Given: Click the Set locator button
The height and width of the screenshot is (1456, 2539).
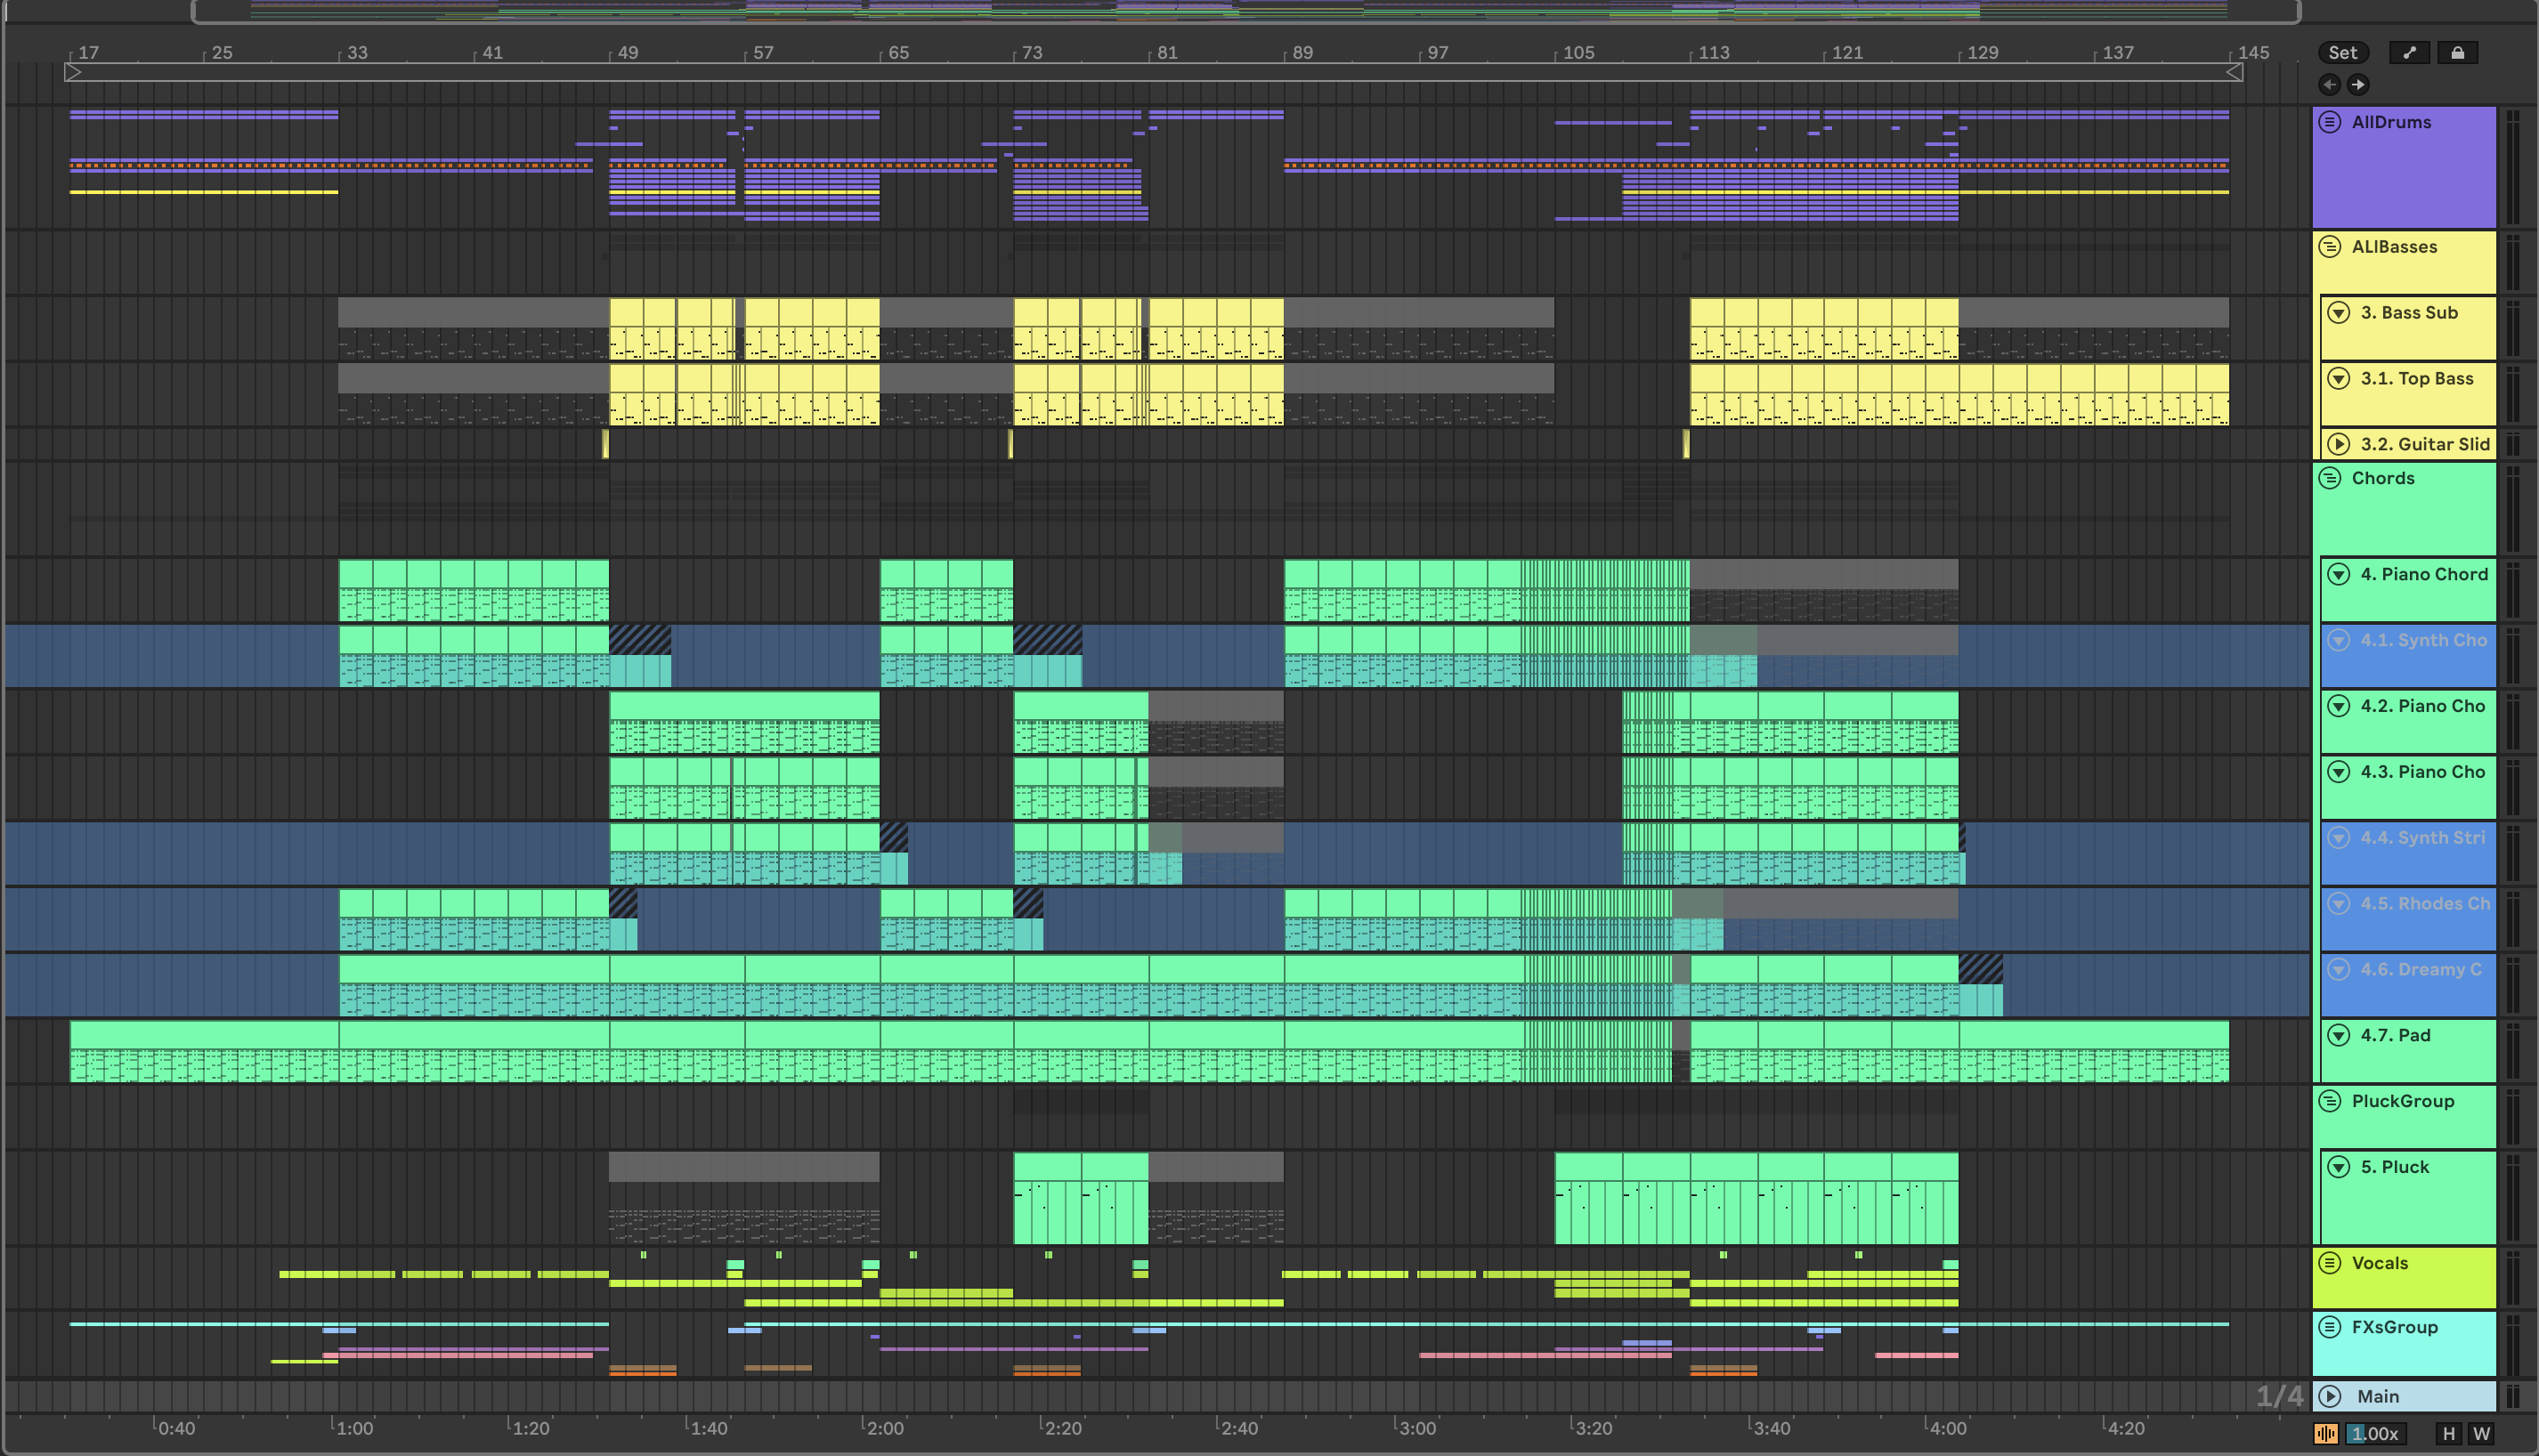Looking at the screenshot, I should pos(2342,53).
